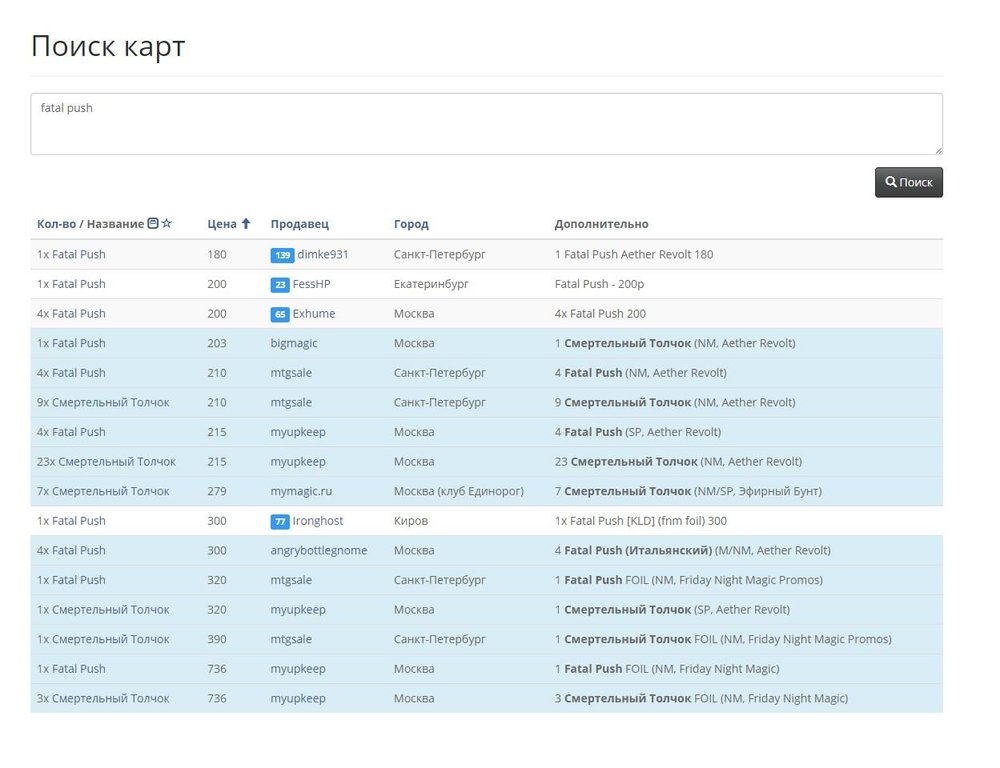Open the 23x Смертельный Толчок listing

[x=106, y=462]
